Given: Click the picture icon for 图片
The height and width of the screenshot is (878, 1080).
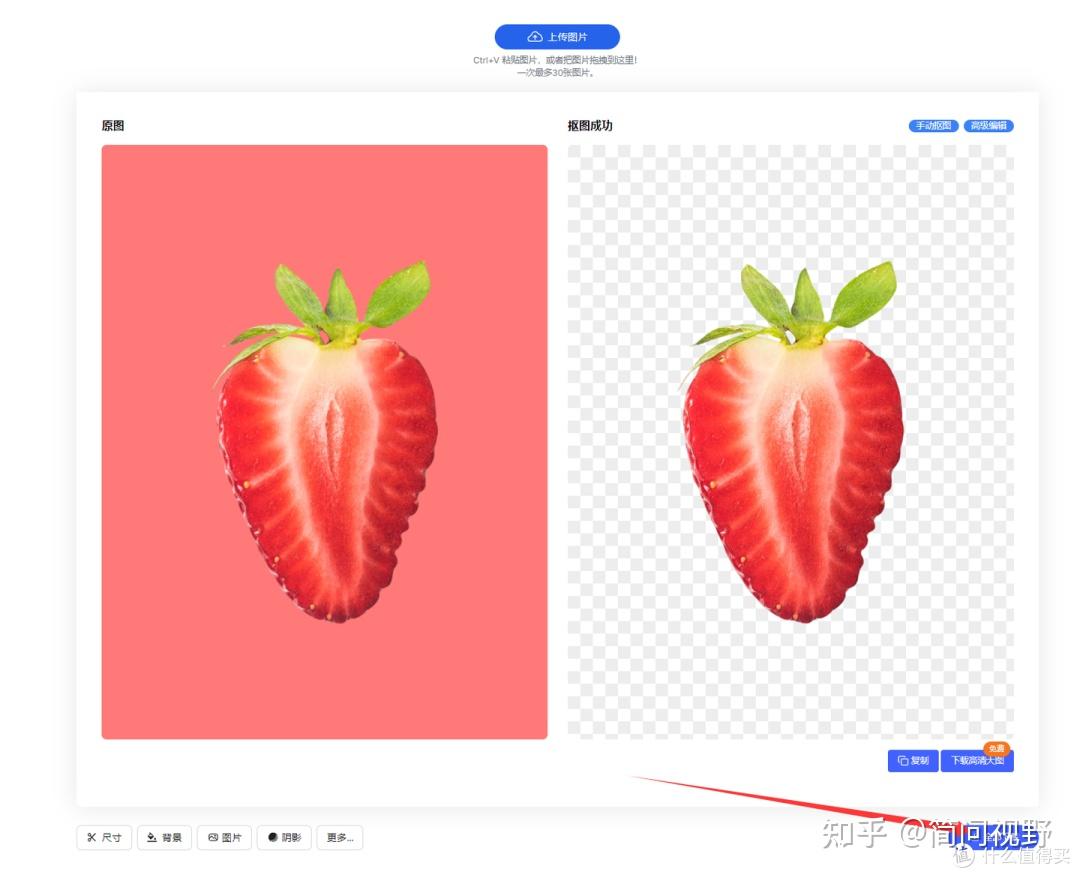Looking at the screenshot, I should (213, 837).
